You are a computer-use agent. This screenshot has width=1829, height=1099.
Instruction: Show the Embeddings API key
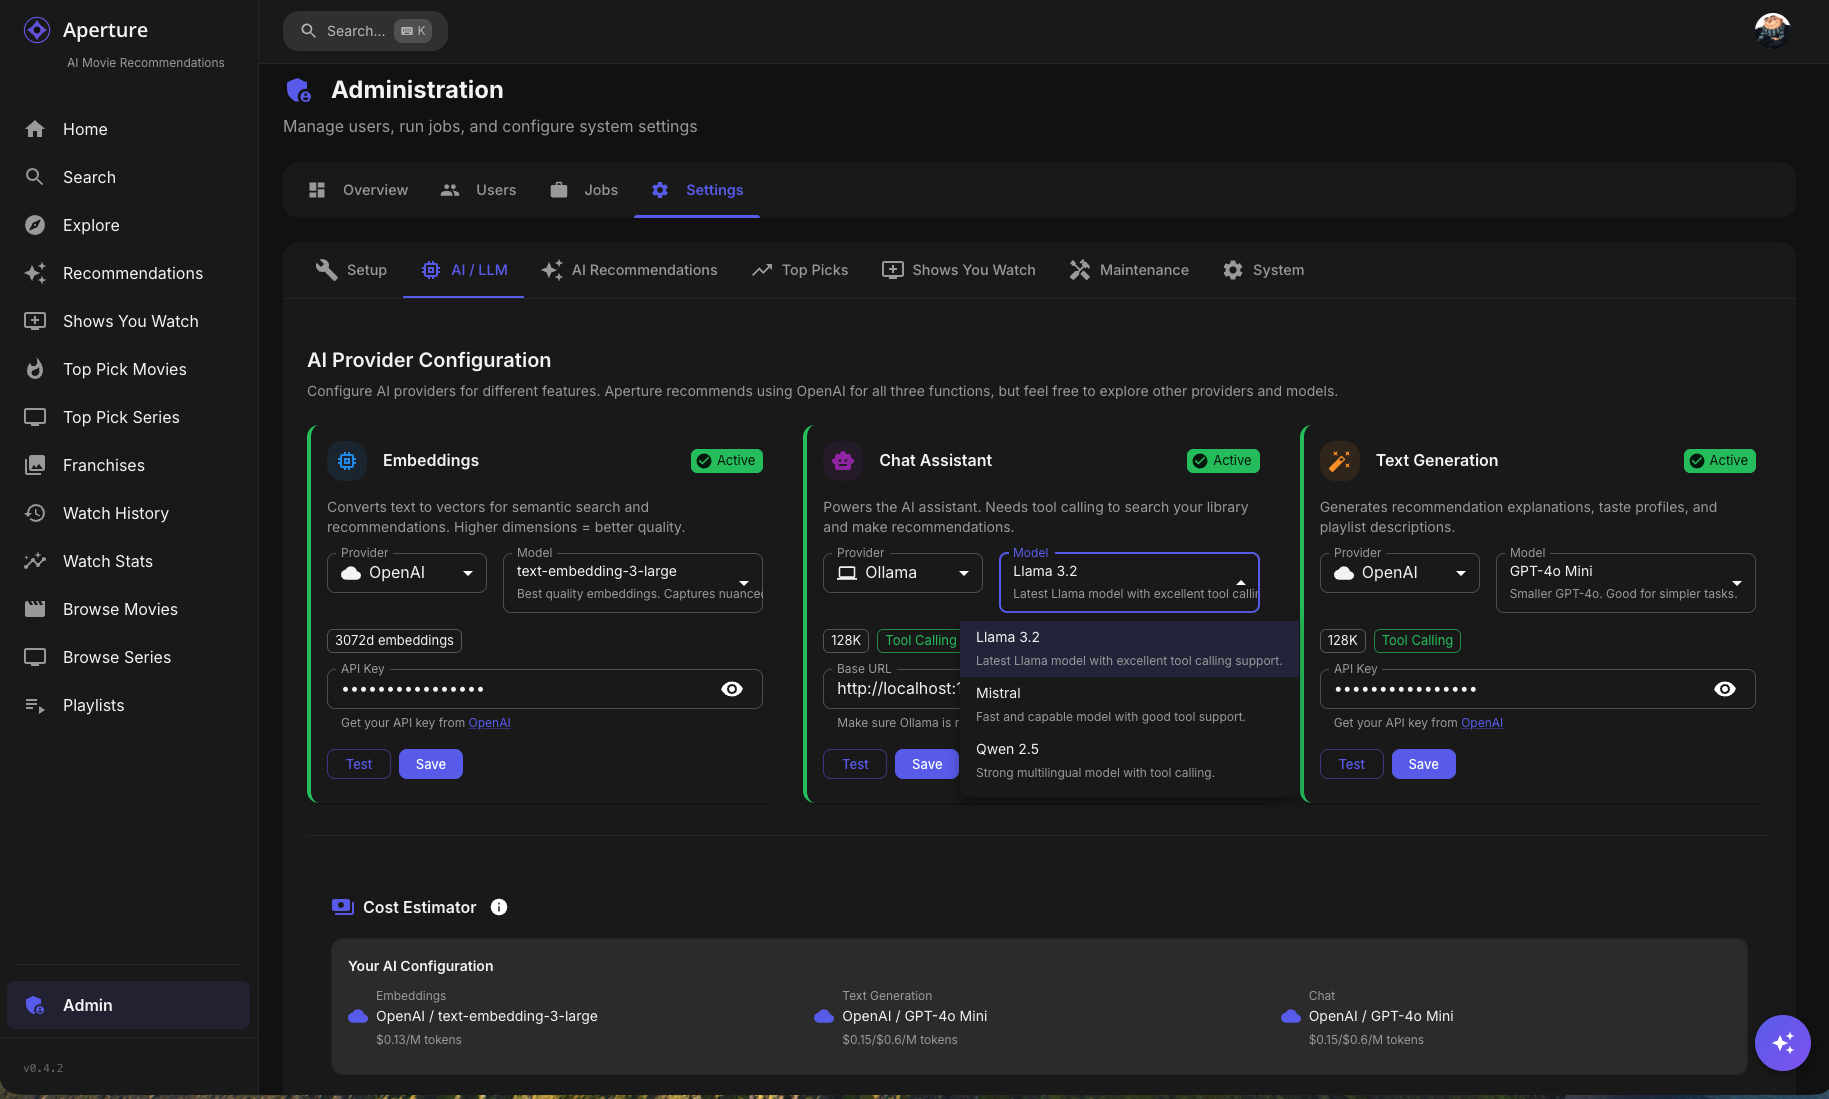732,689
